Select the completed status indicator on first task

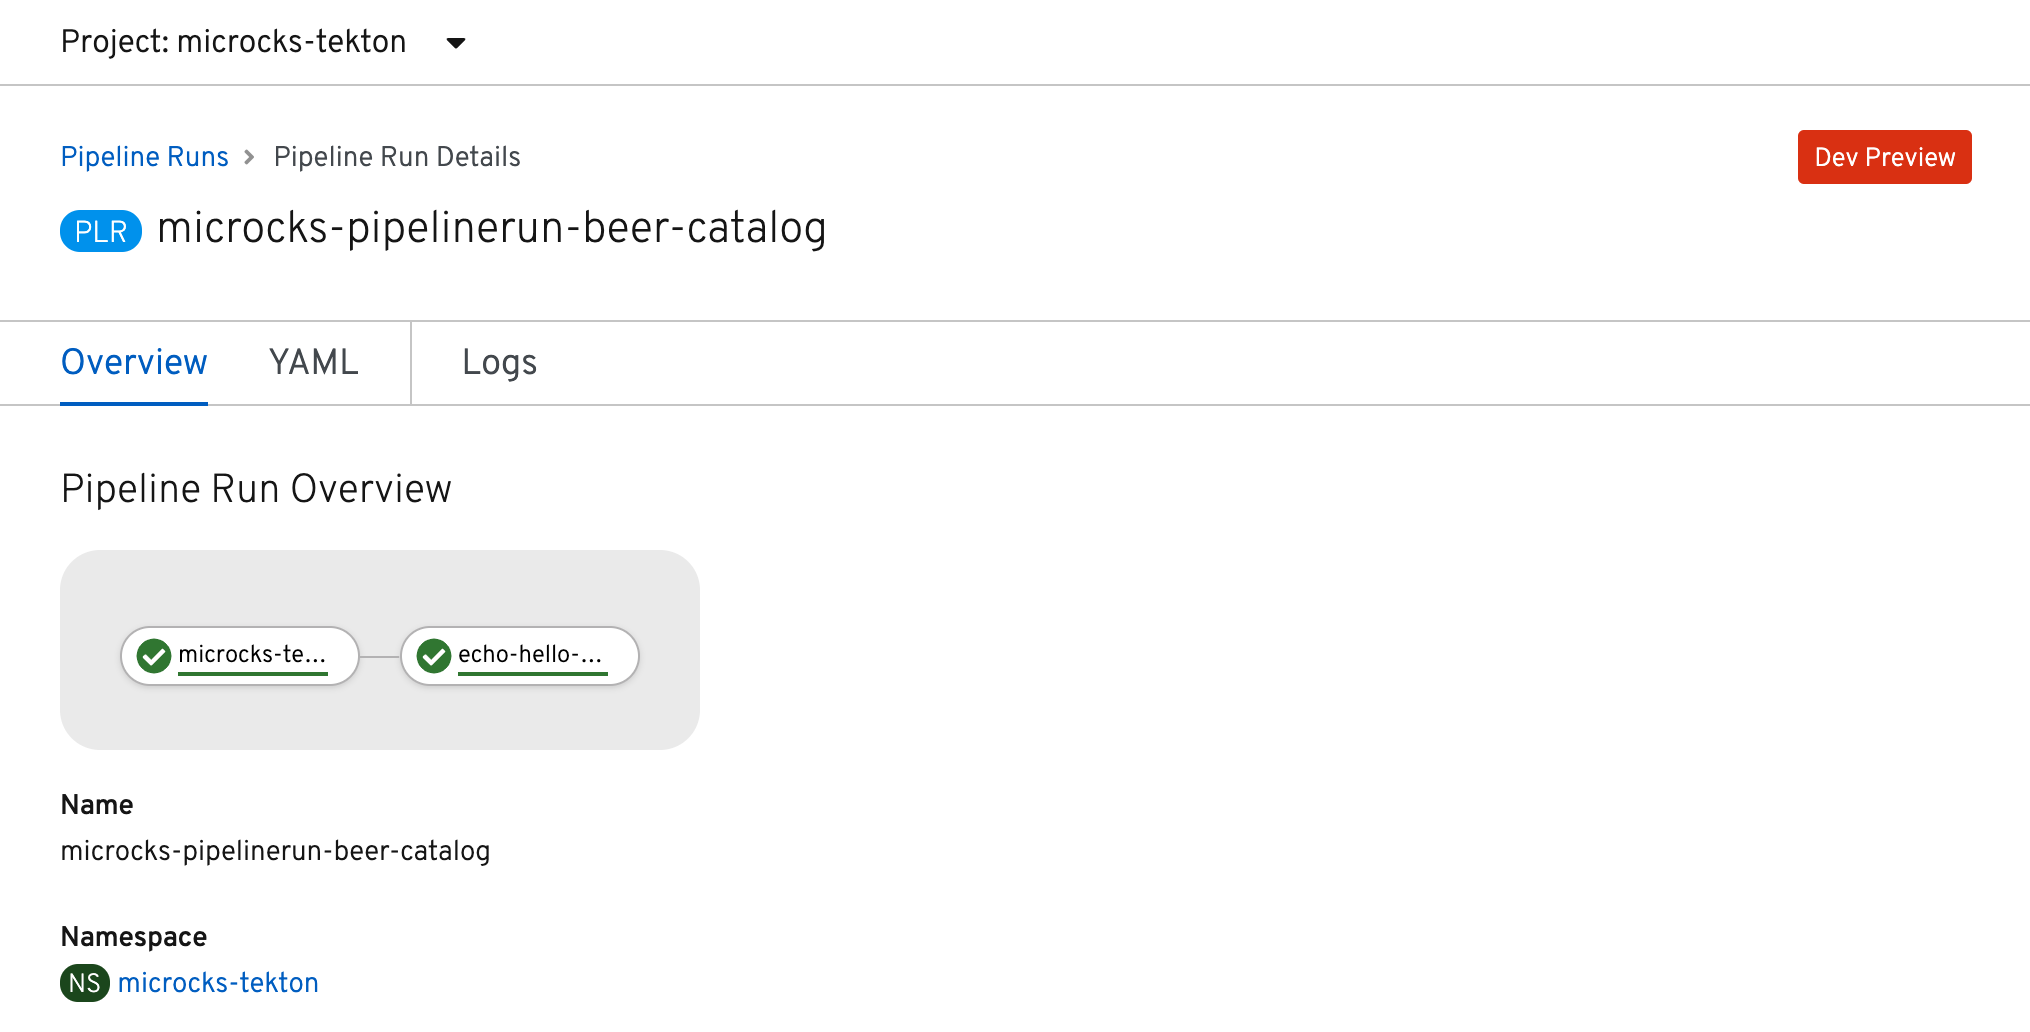154,656
